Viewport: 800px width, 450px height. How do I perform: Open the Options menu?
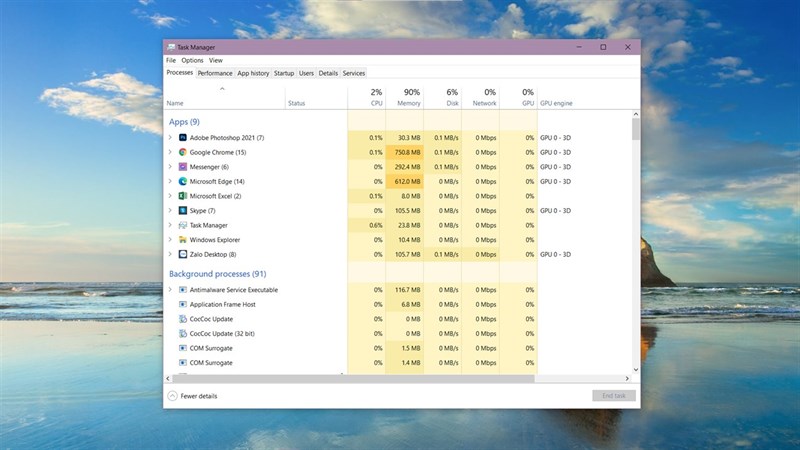click(x=192, y=60)
